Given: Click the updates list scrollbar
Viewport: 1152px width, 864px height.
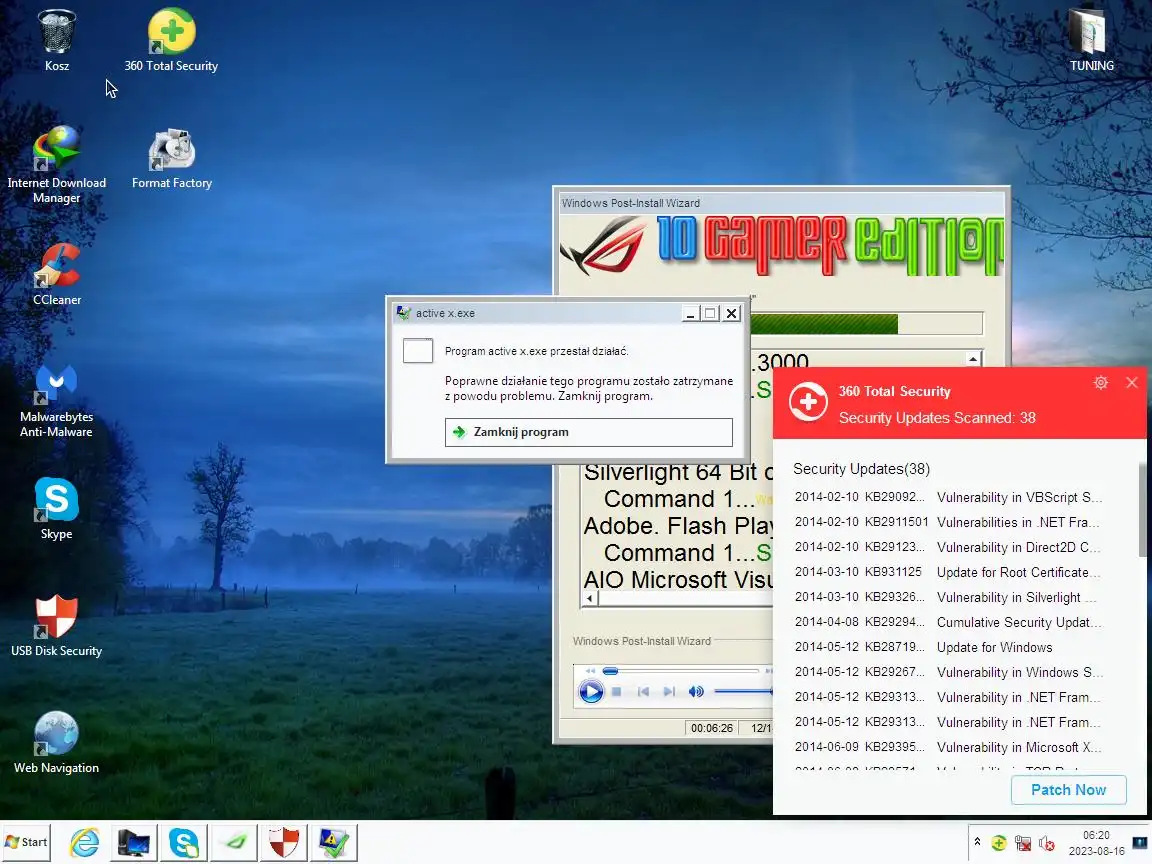Looking at the screenshot, I should 1142,510.
